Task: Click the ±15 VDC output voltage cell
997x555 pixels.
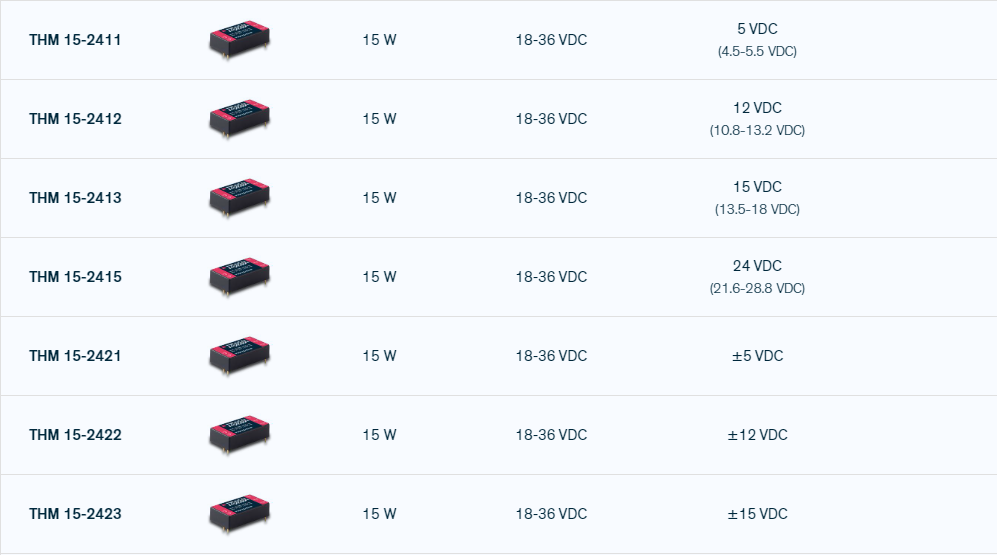Action: [x=757, y=514]
